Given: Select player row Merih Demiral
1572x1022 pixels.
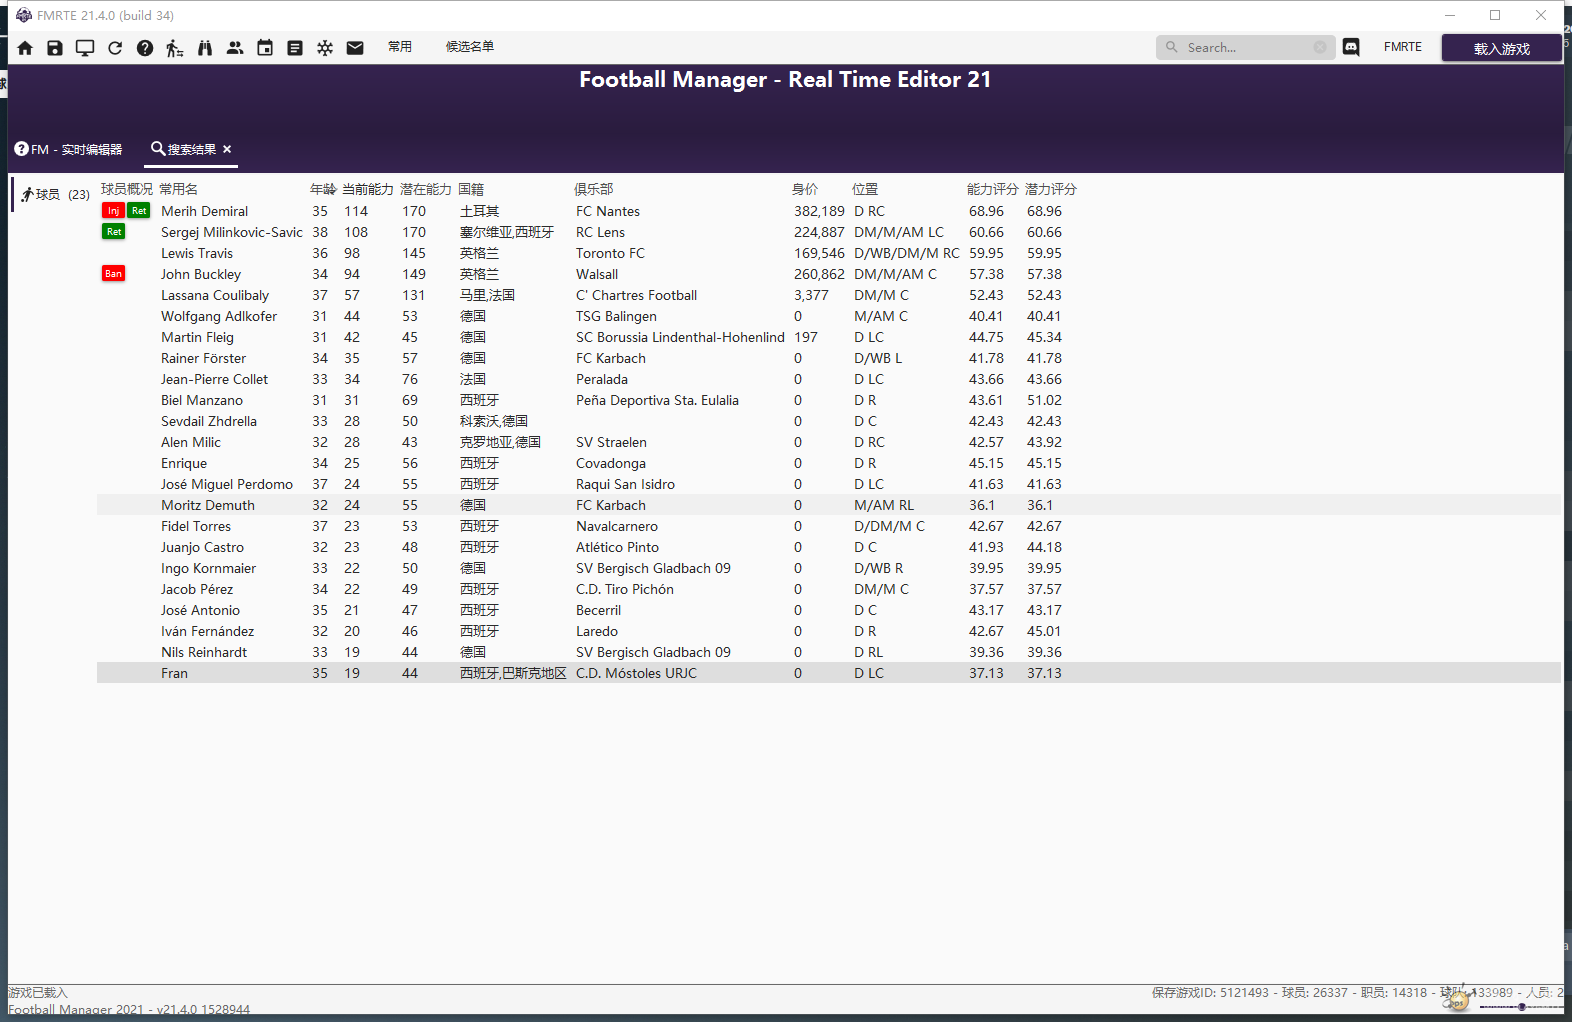Looking at the screenshot, I should 828,211.
